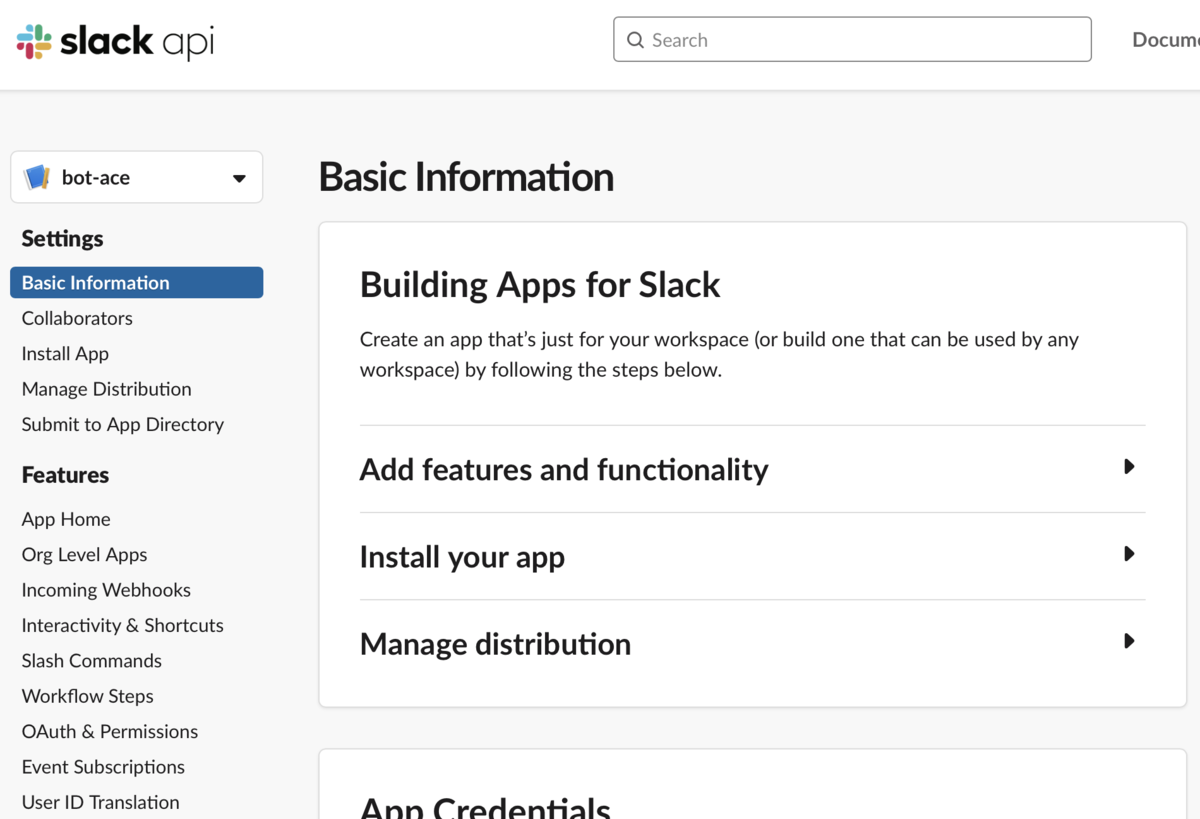Click the Building Apps for Slack heading
The image size is (1200, 819).
[x=540, y=285]
